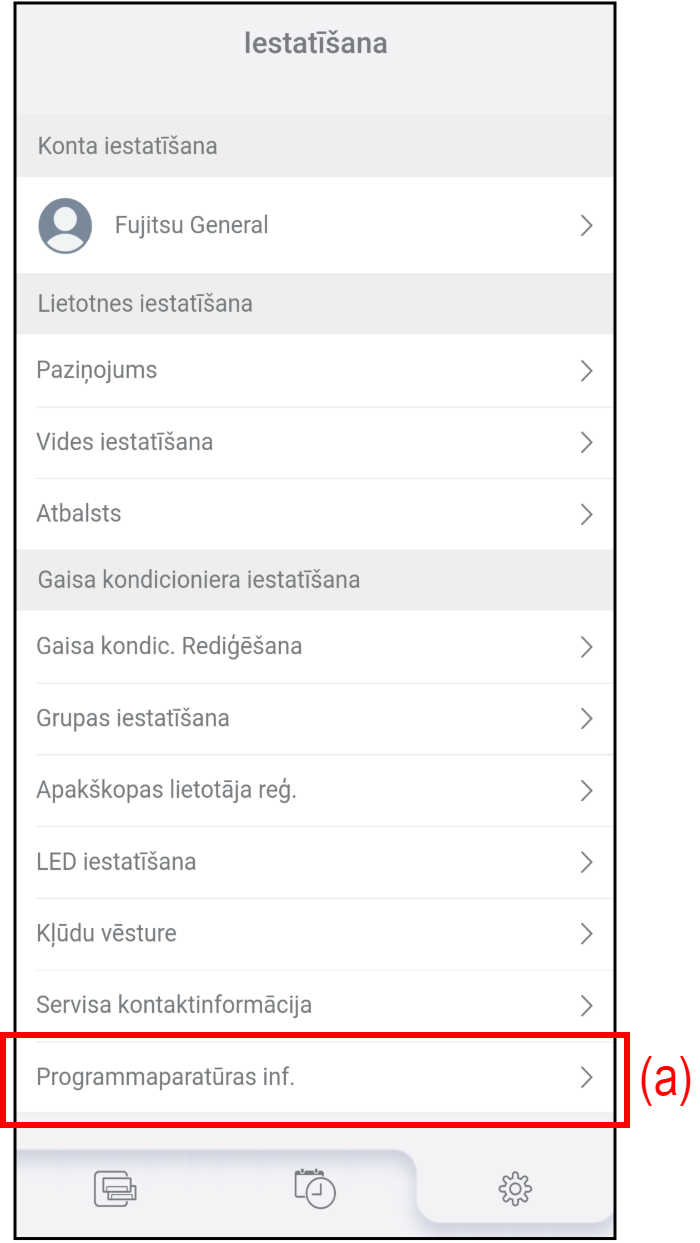Screen dimensions: 700x1243
Task: Tap the arrow next to LED iestatīšana
Action: tap(587, 862)
